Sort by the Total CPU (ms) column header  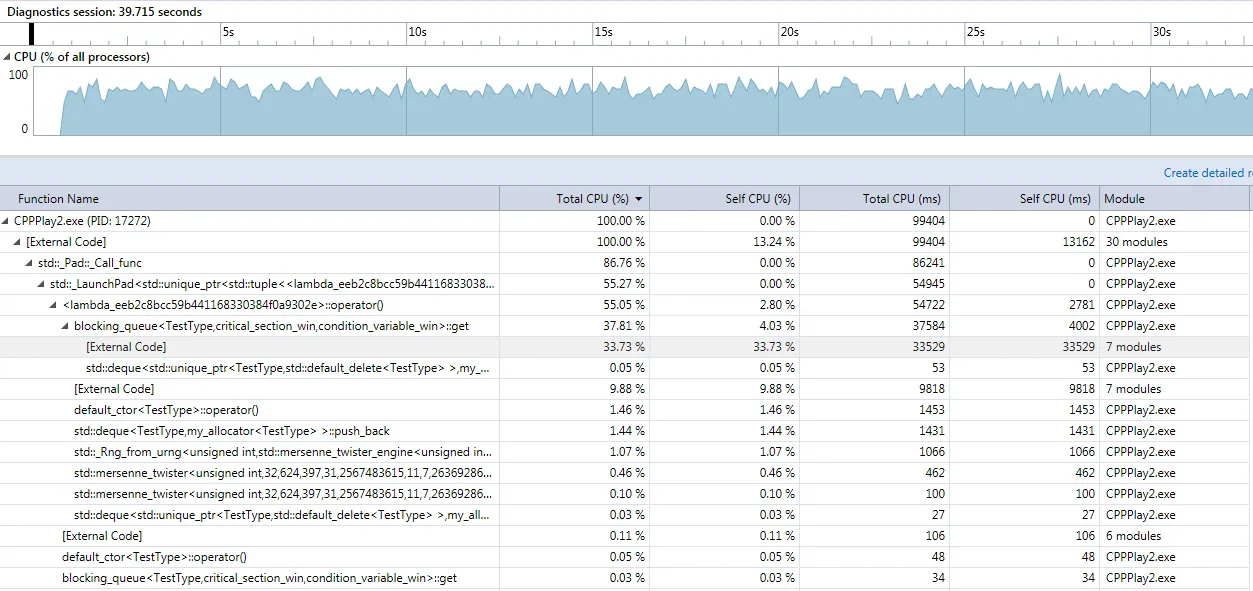click(875, 198)
